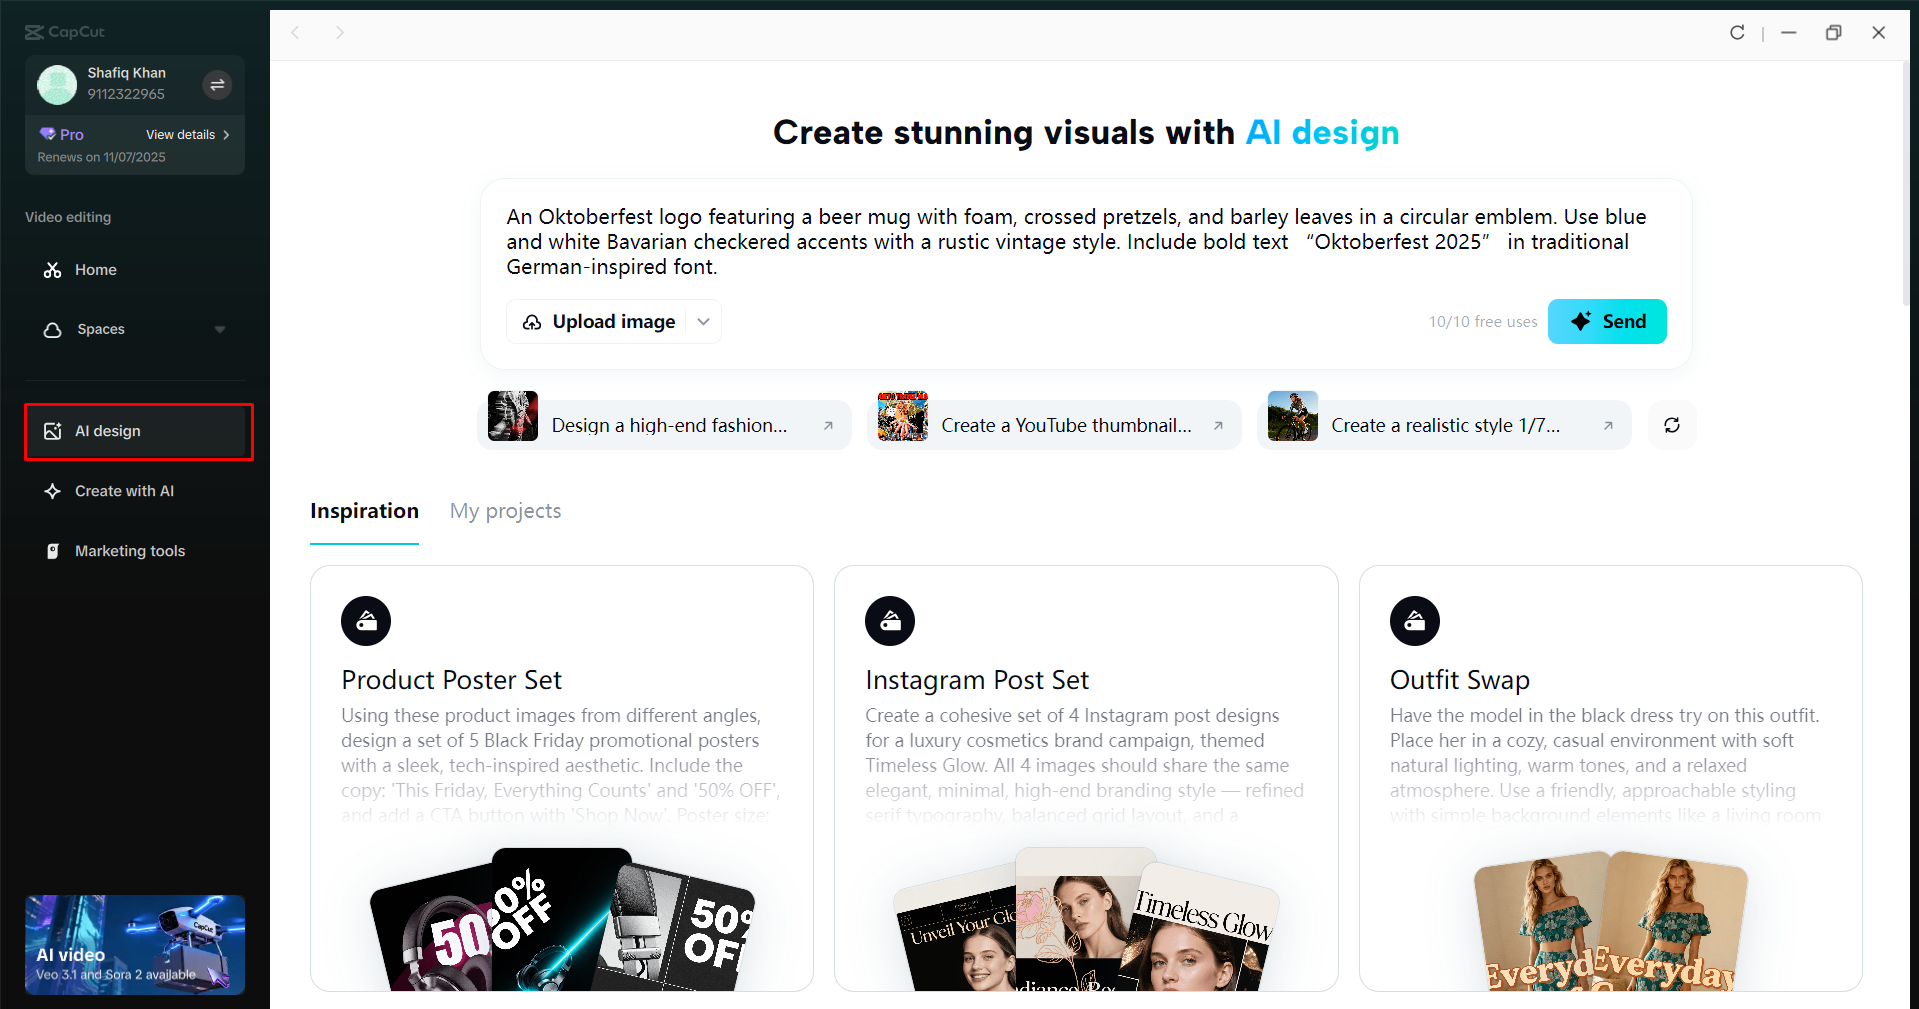Reload the page with the refresh icon
Screen dimensions: 1919x1009
[x=1737, y=32]
